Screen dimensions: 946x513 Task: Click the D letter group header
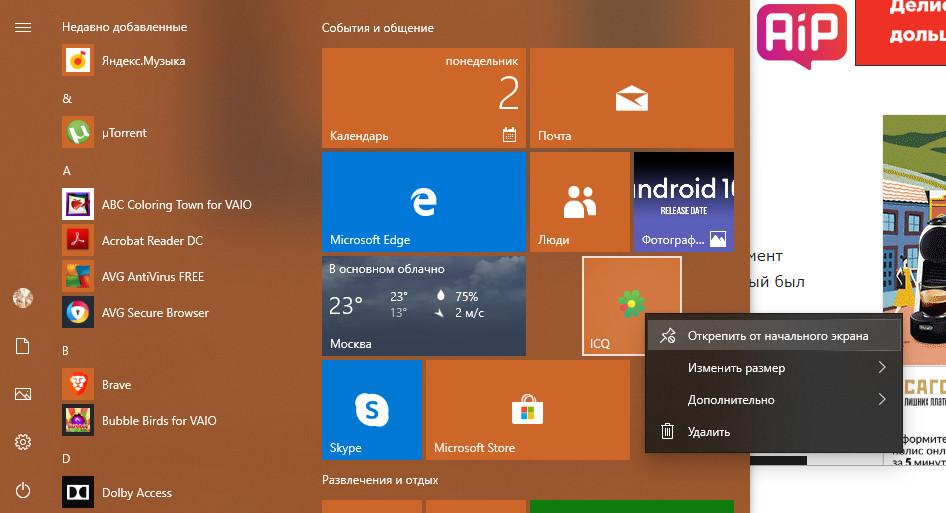66,459
